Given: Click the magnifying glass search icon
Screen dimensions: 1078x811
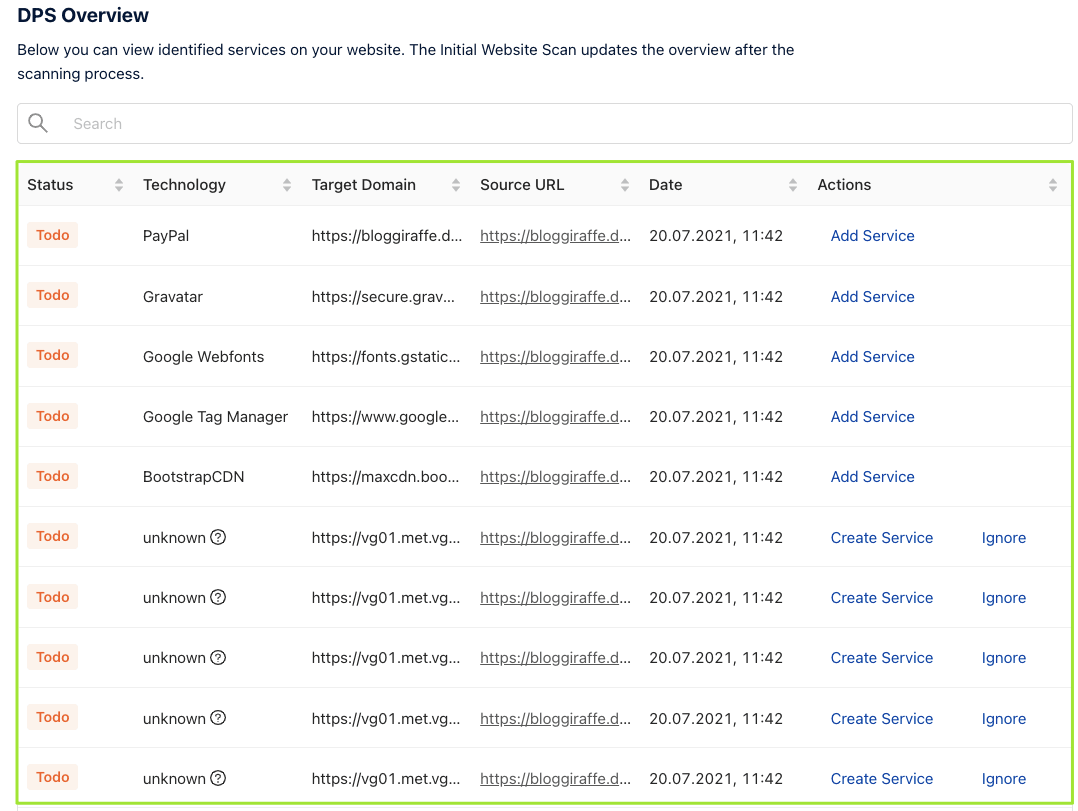Looking at the screenshot, I should click(x=38, y=123).
